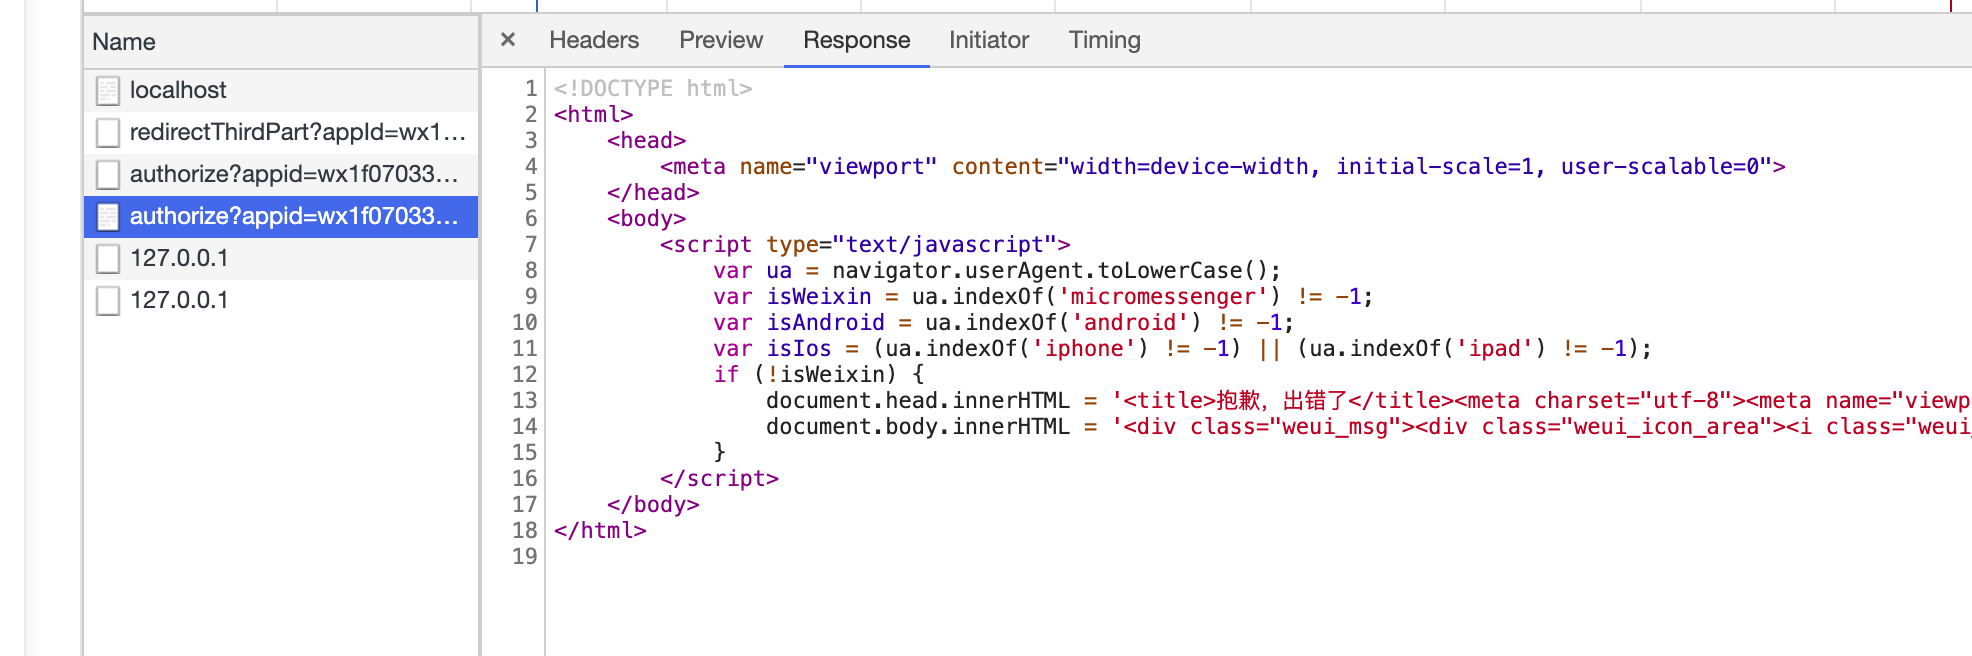Click line number 12 in the gutter
Screen dimensions: 1972x656
(525, 374)
